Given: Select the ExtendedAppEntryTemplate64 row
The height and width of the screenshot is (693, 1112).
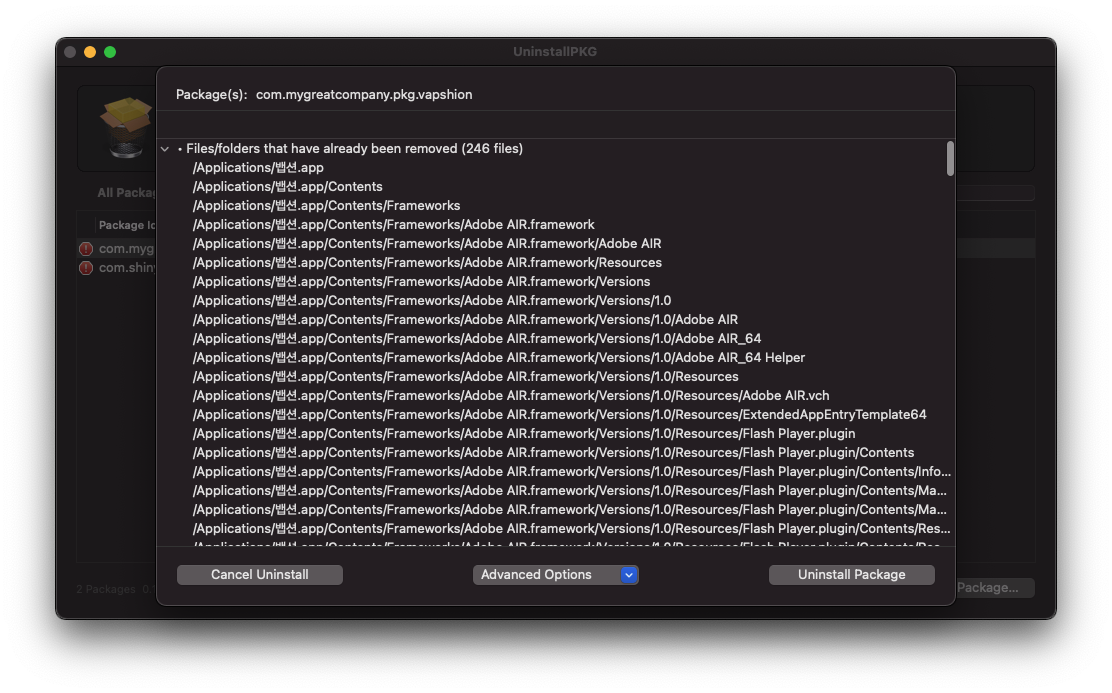Looking at the screenshot, I should point(554,415).
